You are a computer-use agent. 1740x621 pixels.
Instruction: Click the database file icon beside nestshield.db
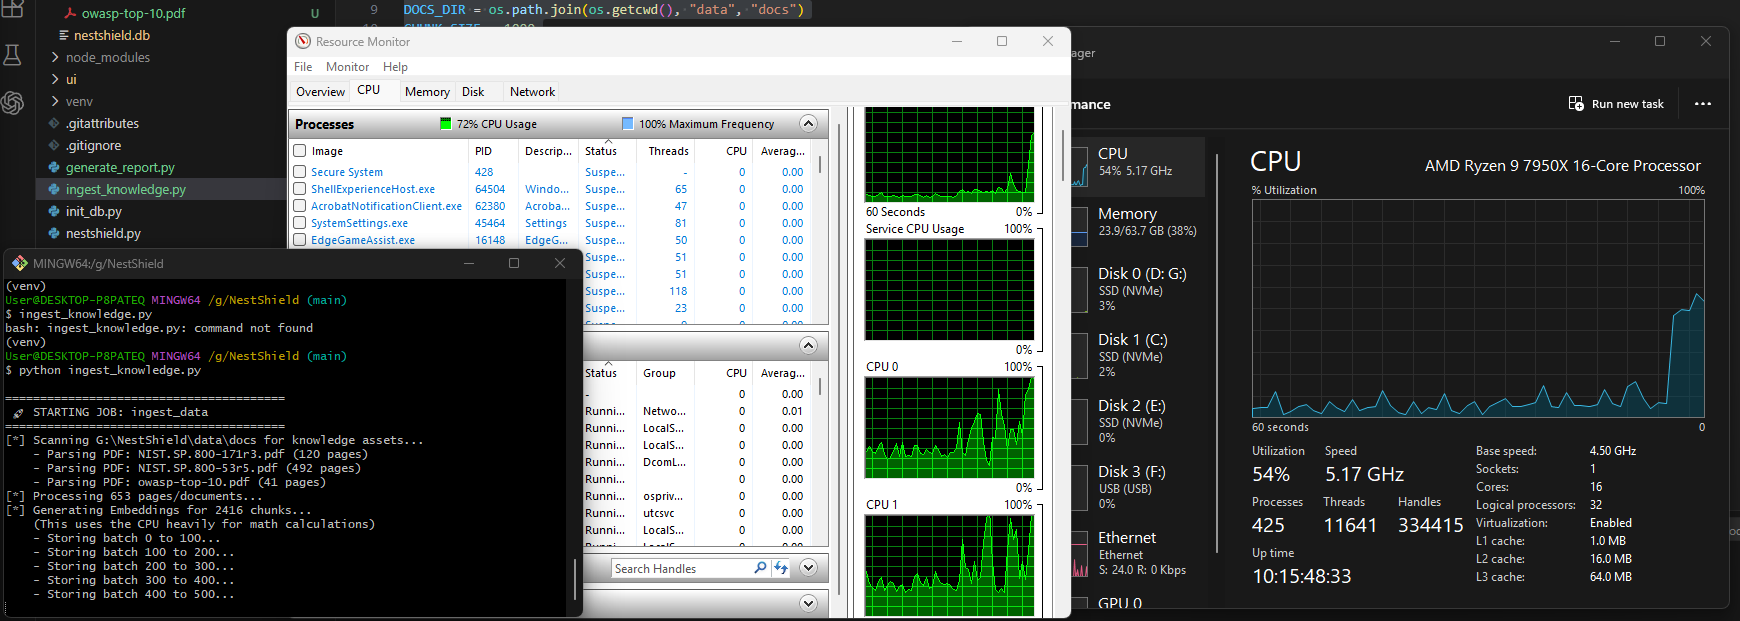pyautogui.click(x=64, y=35)
